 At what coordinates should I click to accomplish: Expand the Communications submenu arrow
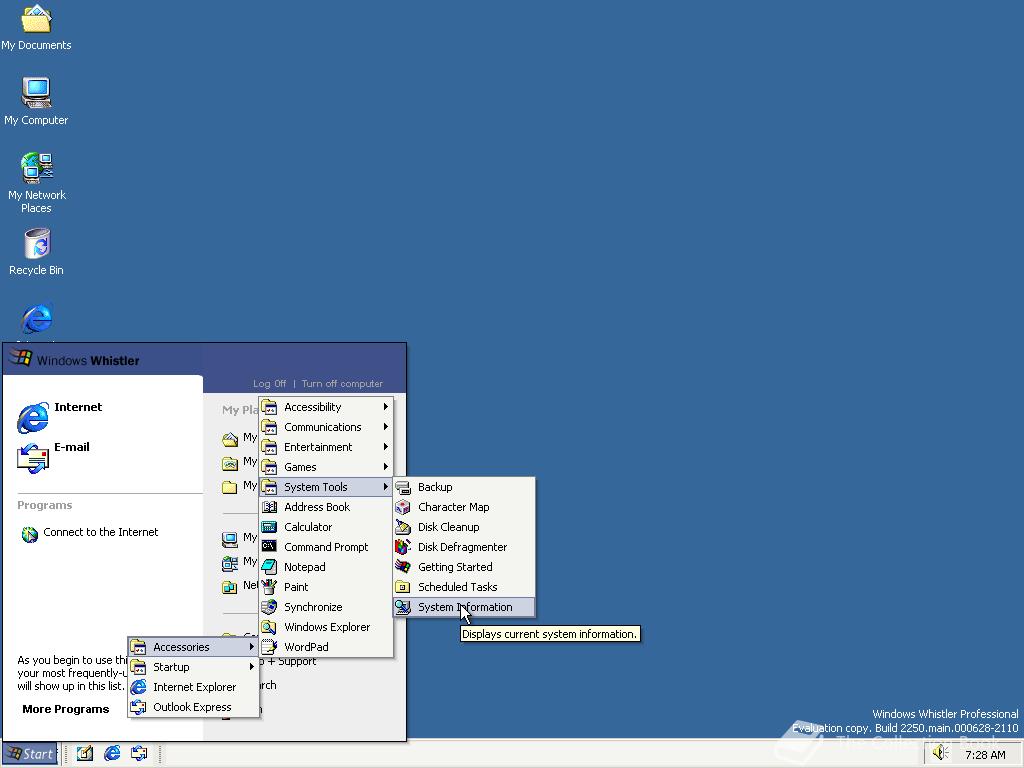pos(386,427)
